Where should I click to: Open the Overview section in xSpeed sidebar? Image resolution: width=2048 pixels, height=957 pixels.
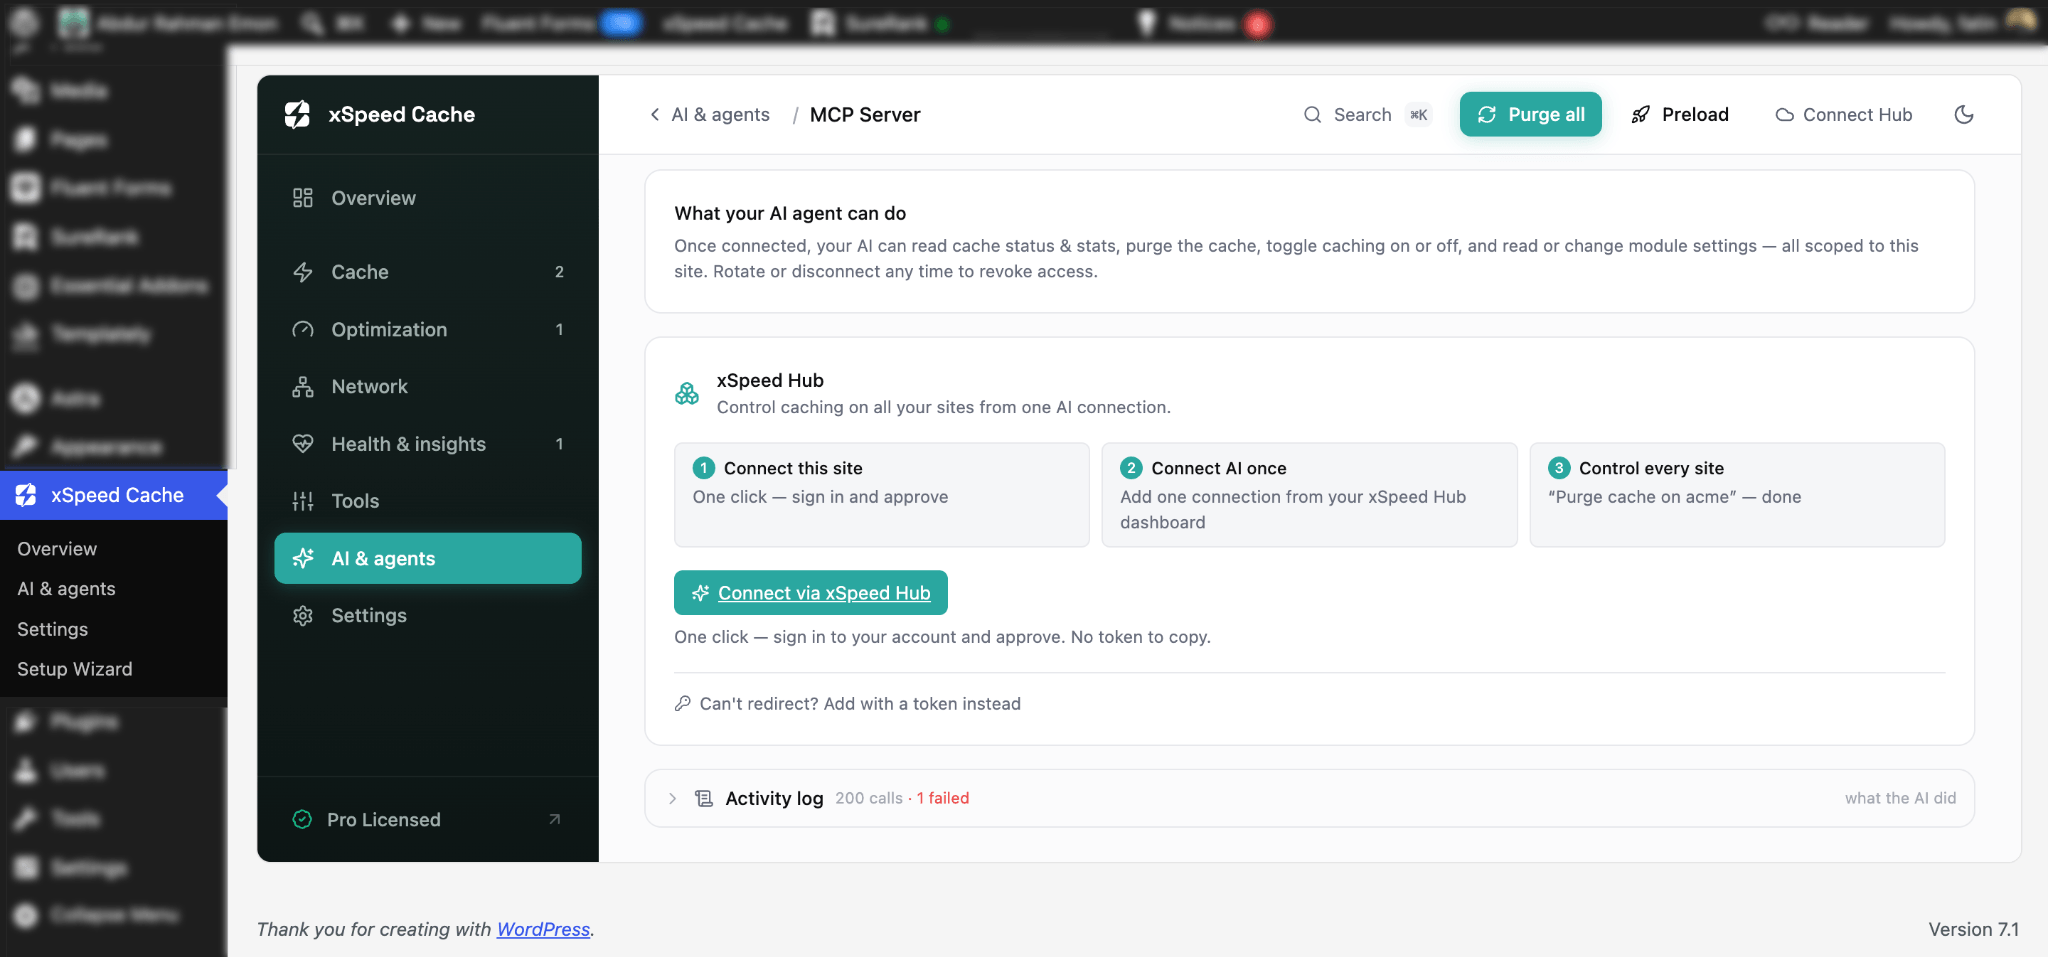(x=428, y=198)
